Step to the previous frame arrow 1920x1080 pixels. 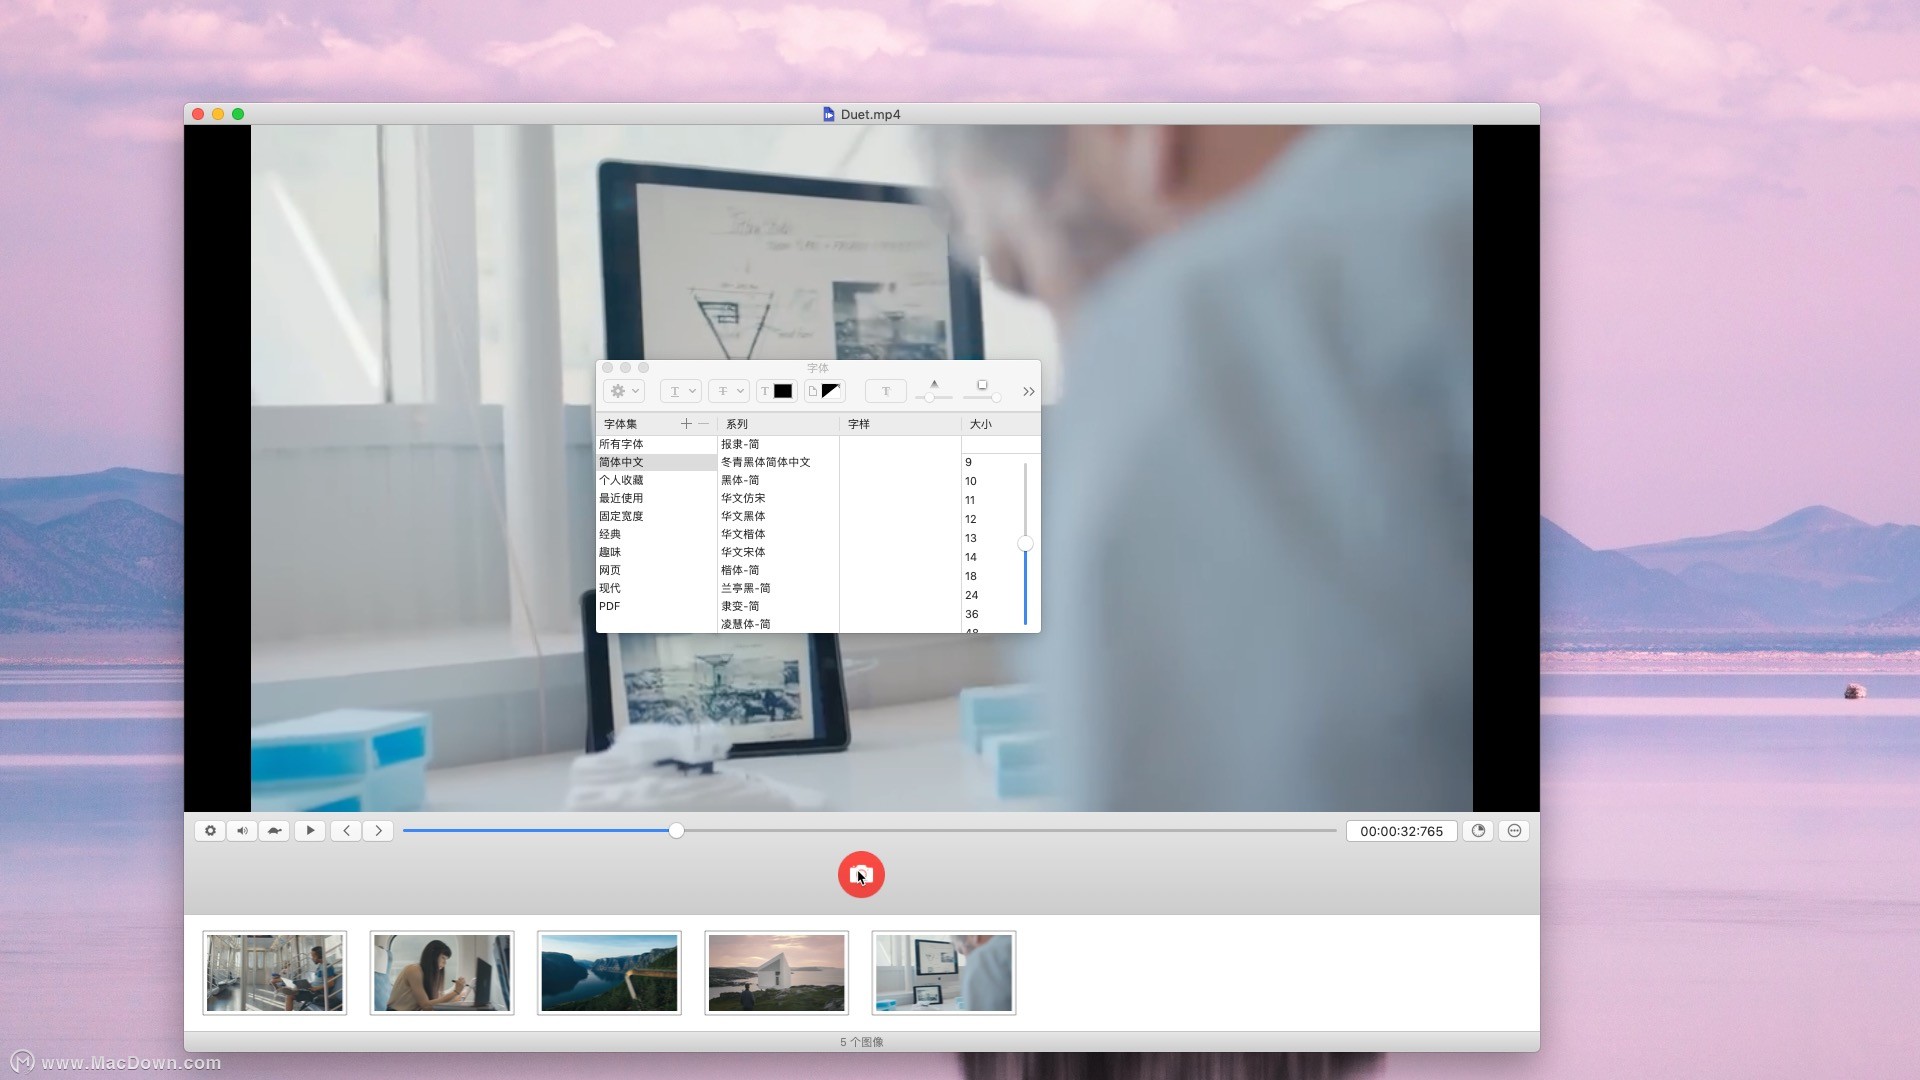pos(346,831)
